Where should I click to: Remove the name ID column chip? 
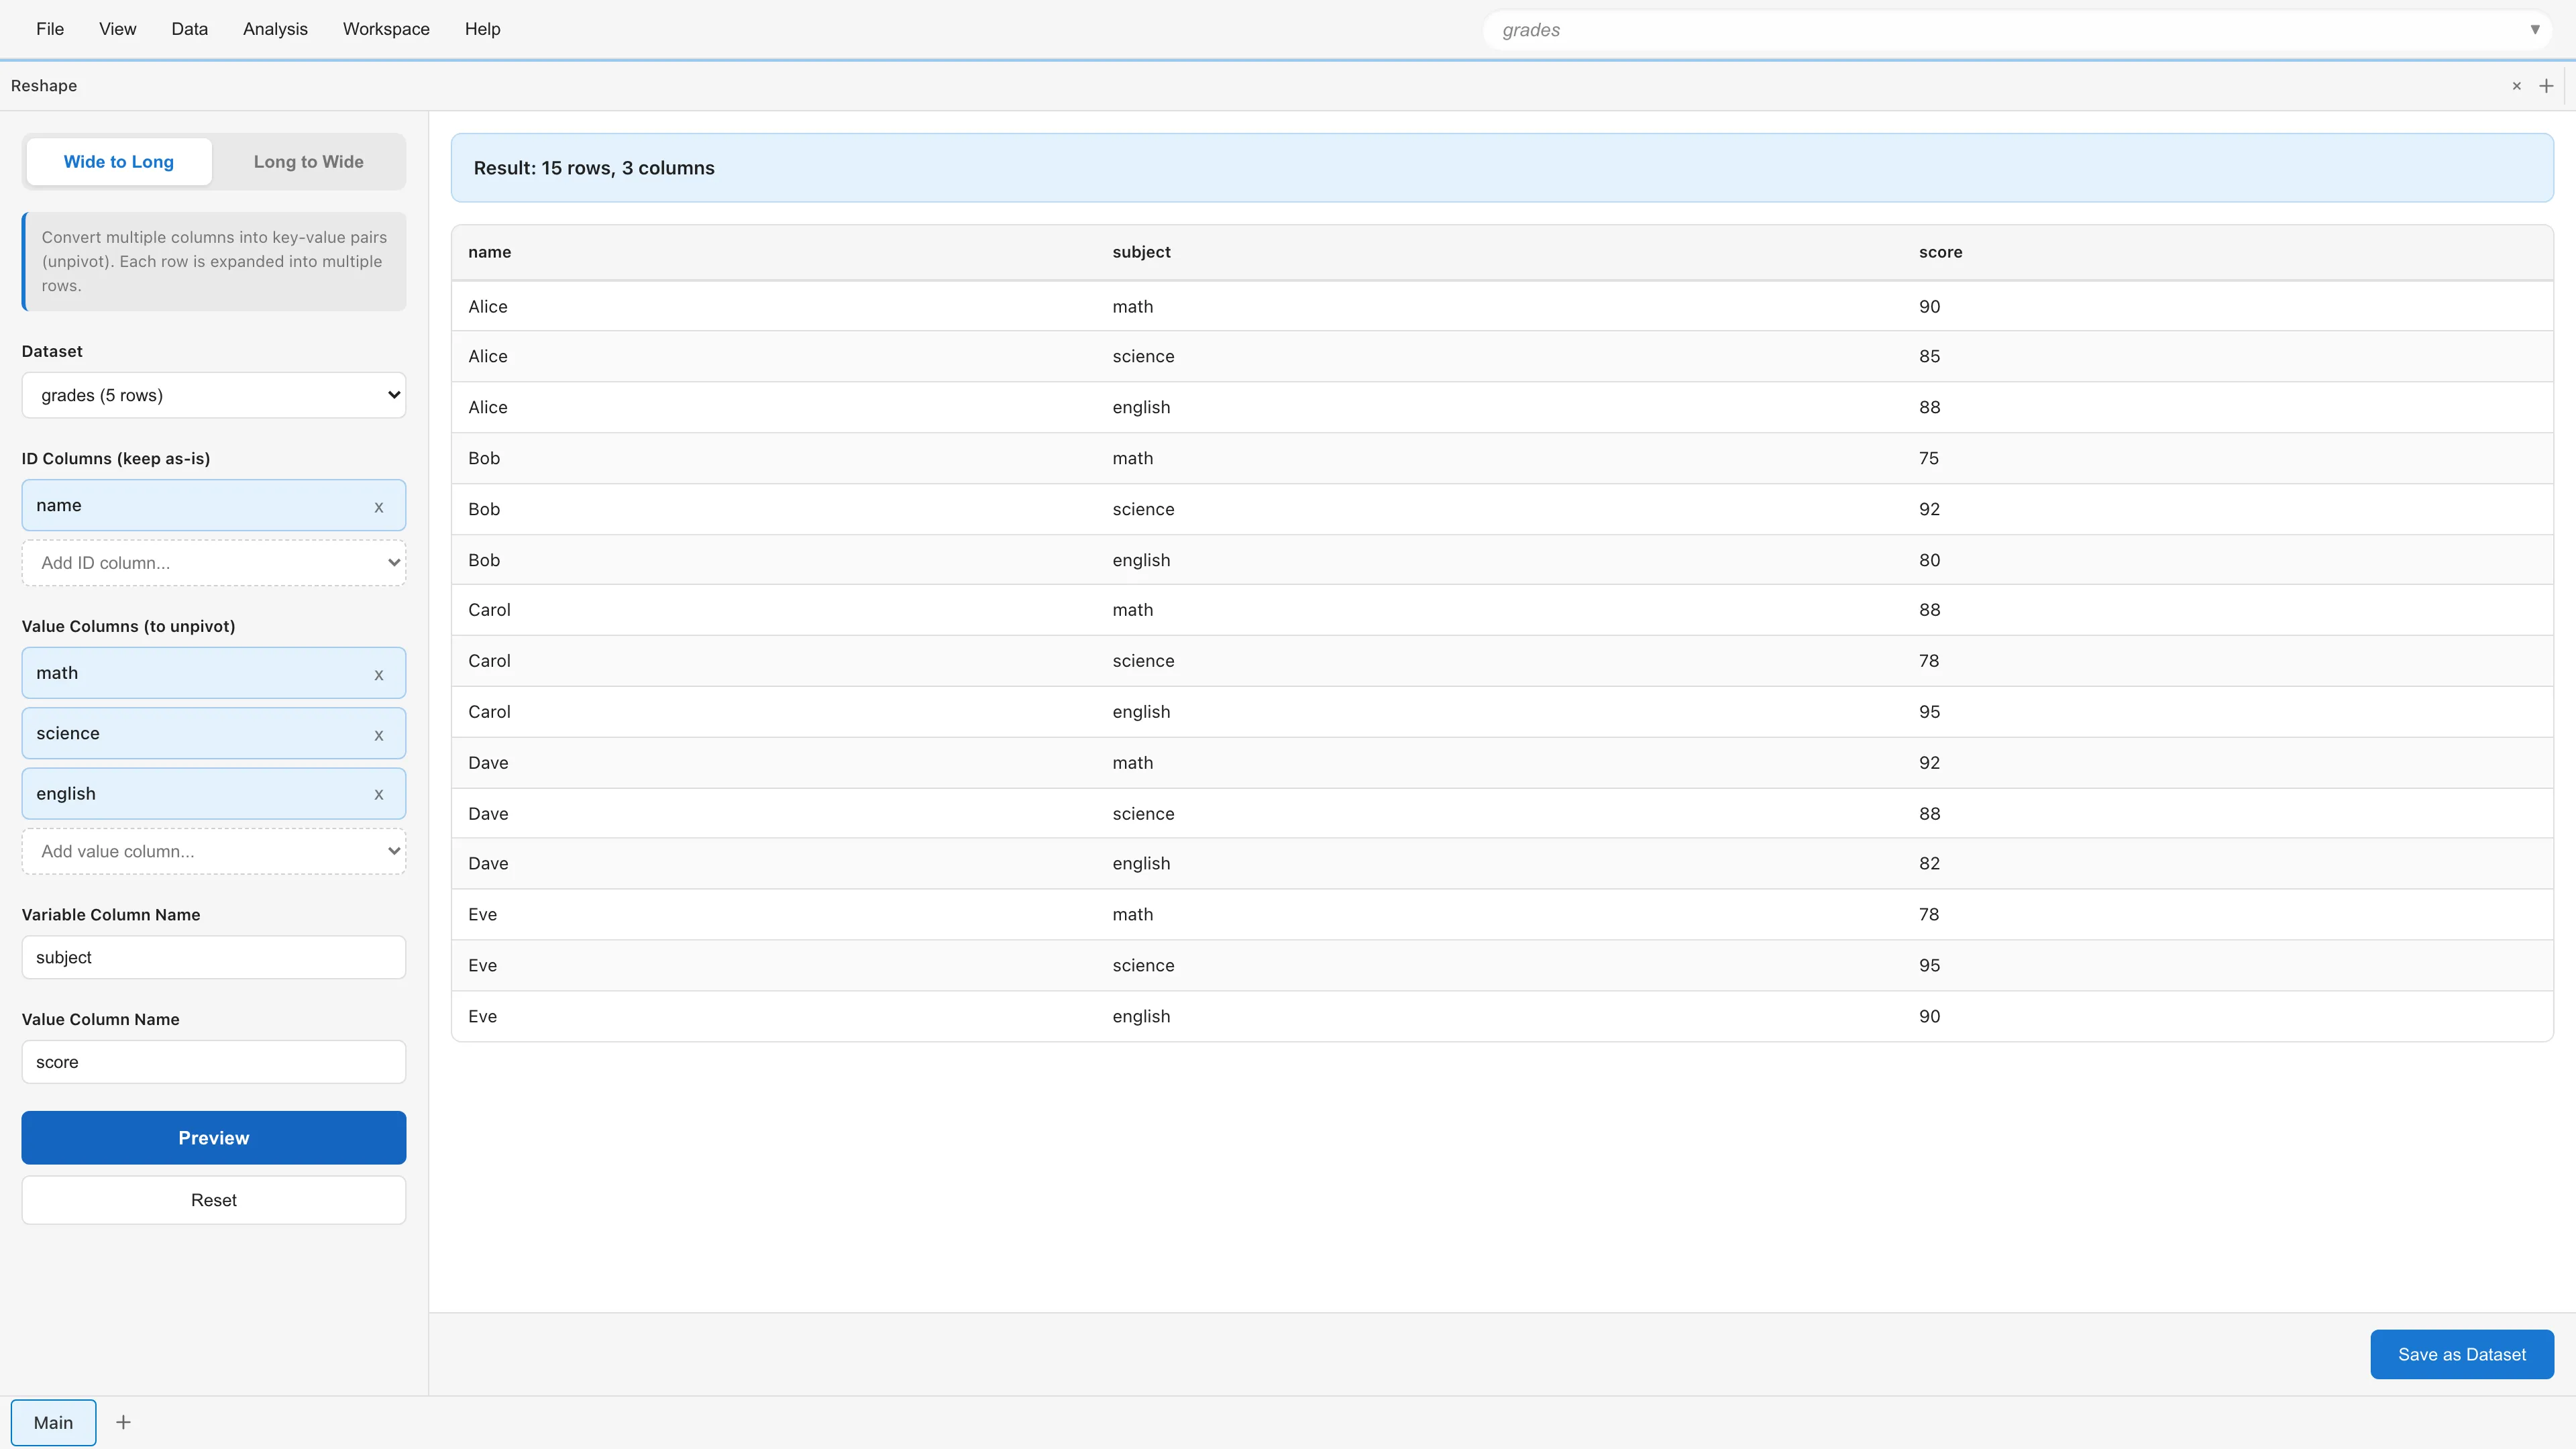(379, 507)
